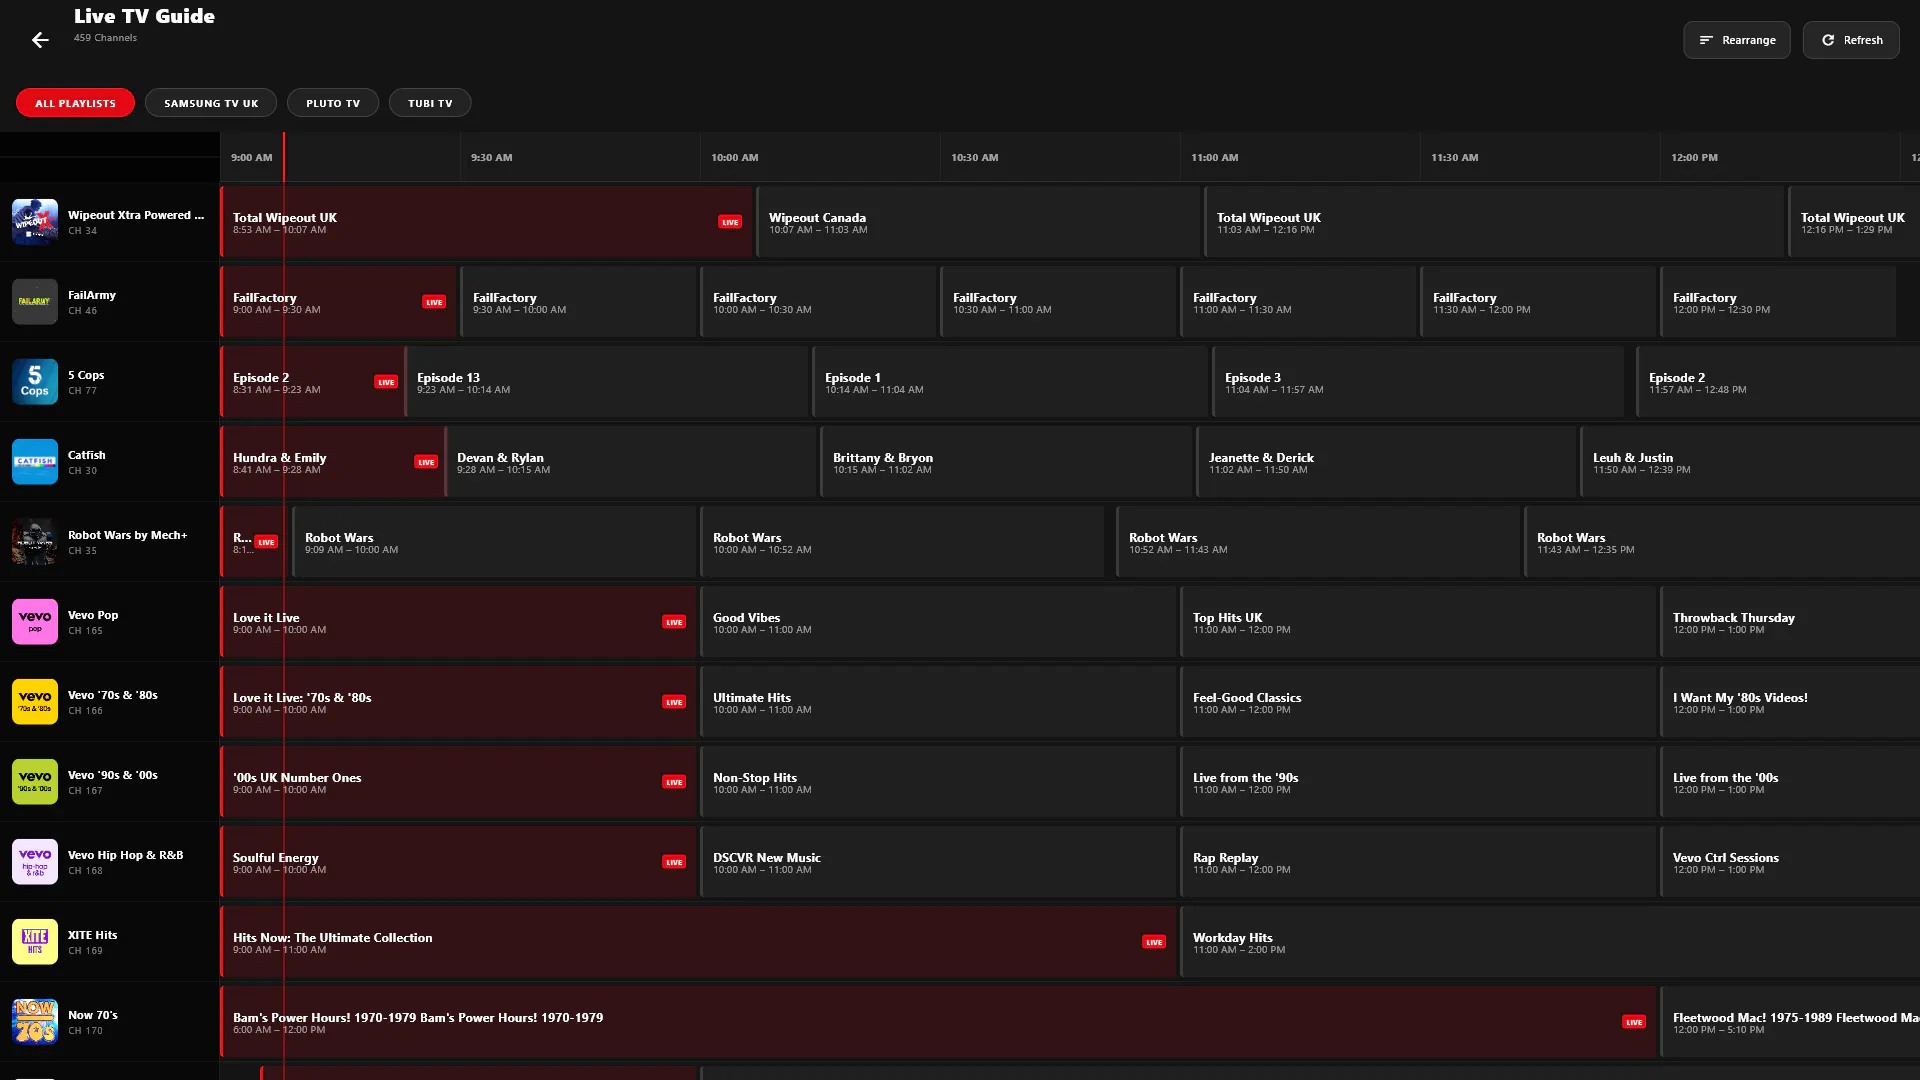Open Episode 3 on 5 Cops
This screenshot has height=1080, width=1920.
(x=1418, y=382)
